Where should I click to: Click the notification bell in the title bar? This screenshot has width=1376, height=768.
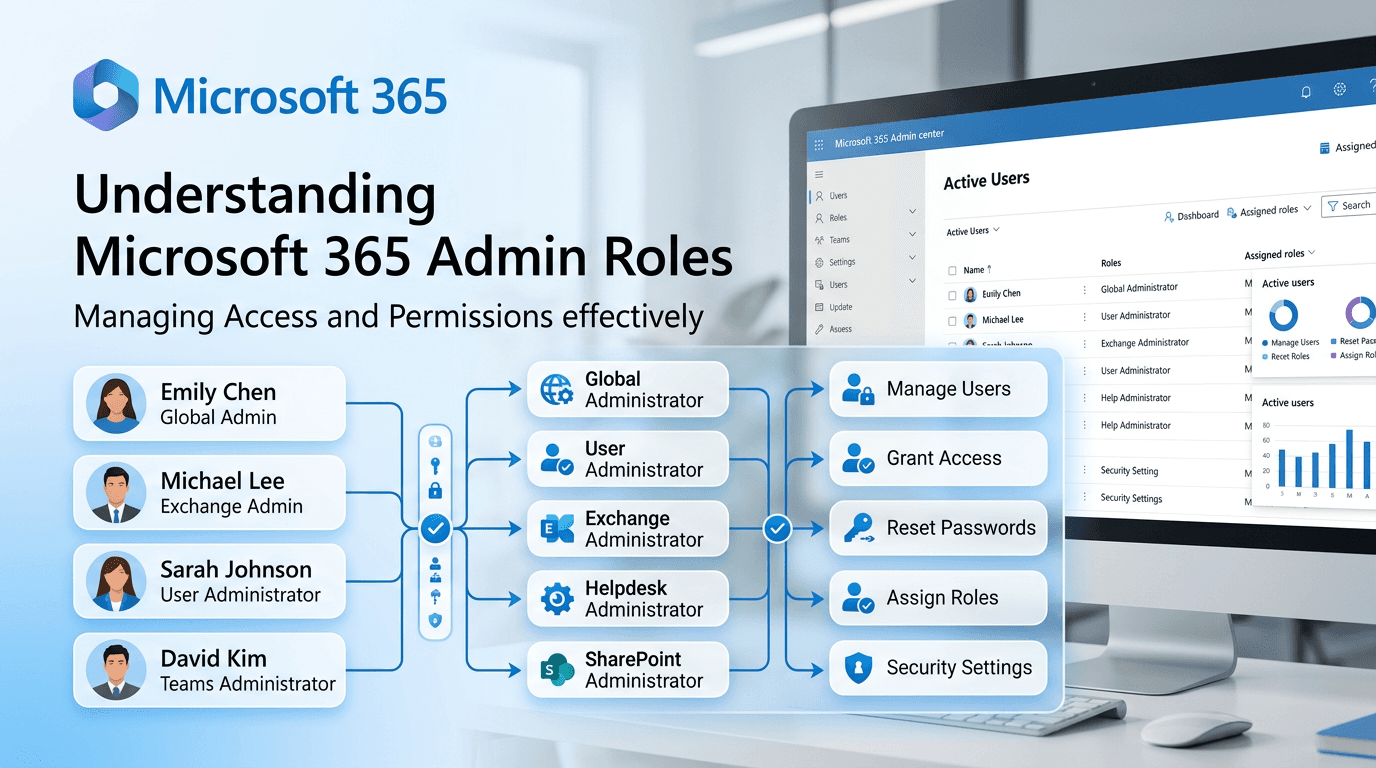point(1305,89)
